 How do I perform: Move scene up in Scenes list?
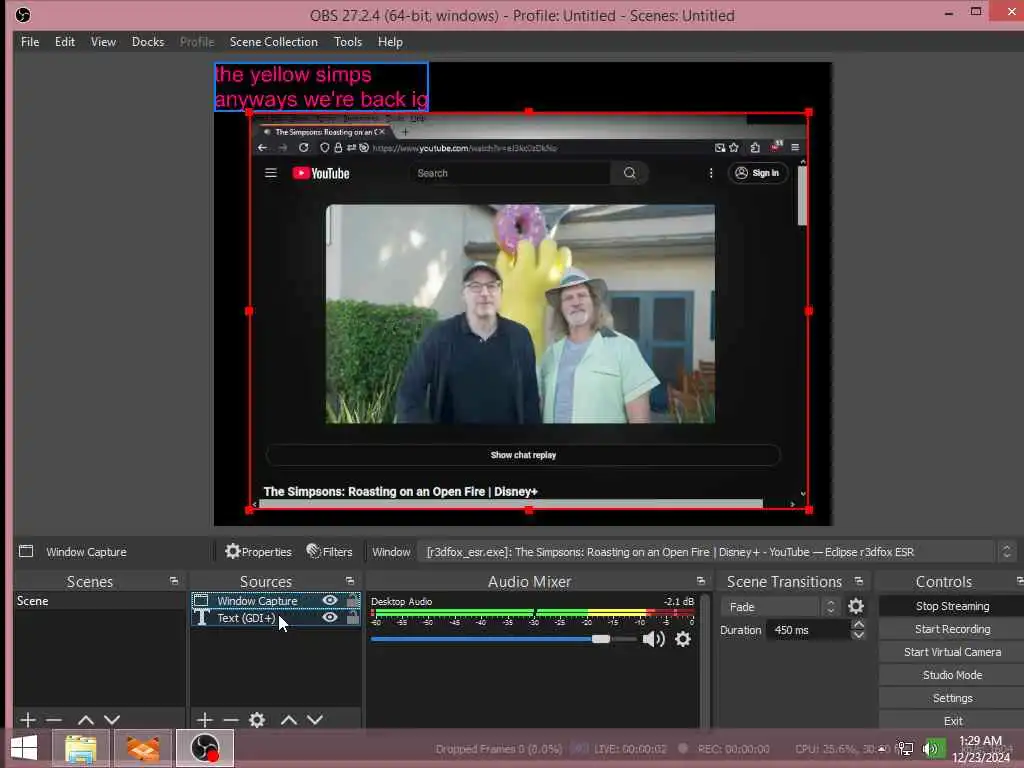pos(86,720)
